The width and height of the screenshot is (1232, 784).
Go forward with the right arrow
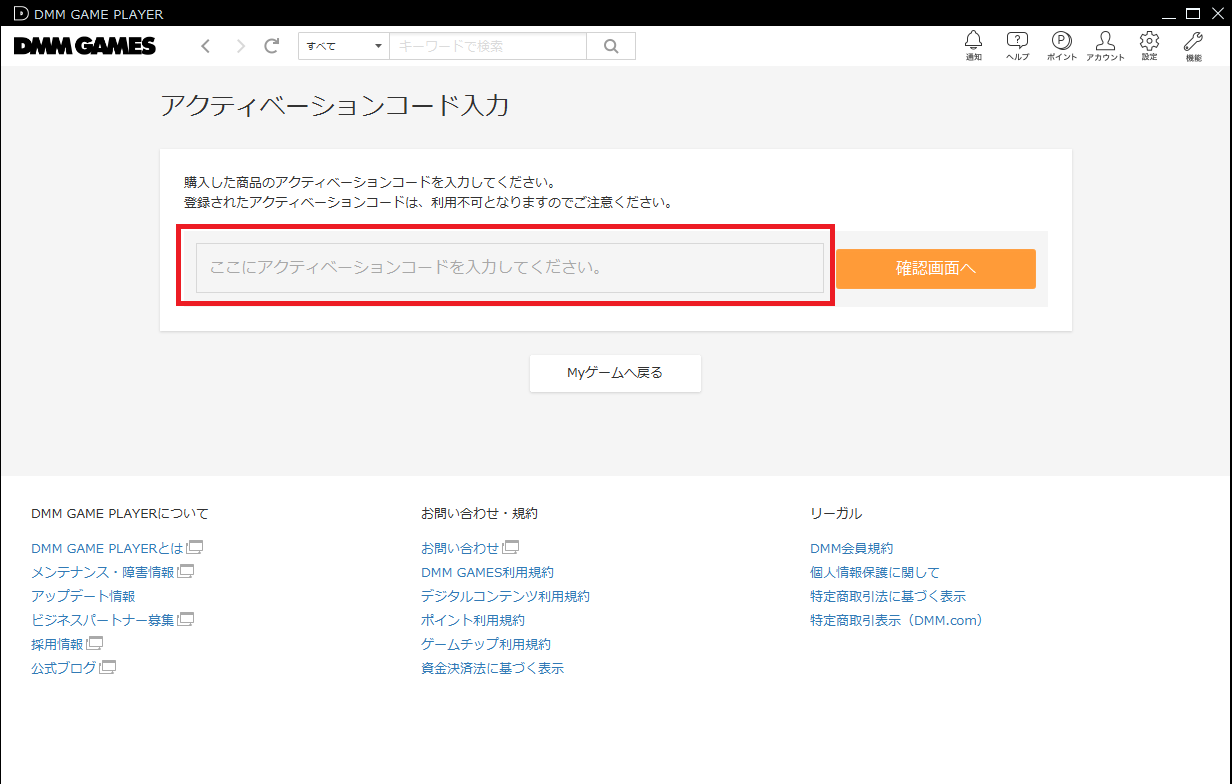click(239, 46)
